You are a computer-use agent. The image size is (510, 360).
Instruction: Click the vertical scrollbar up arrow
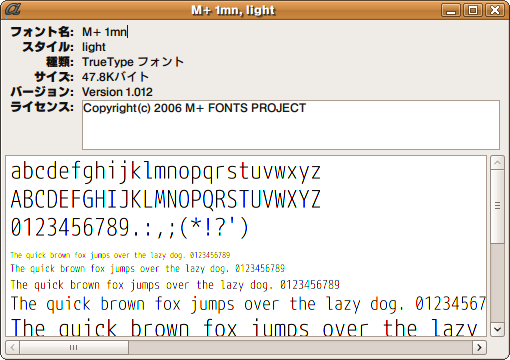pos(497,163)
